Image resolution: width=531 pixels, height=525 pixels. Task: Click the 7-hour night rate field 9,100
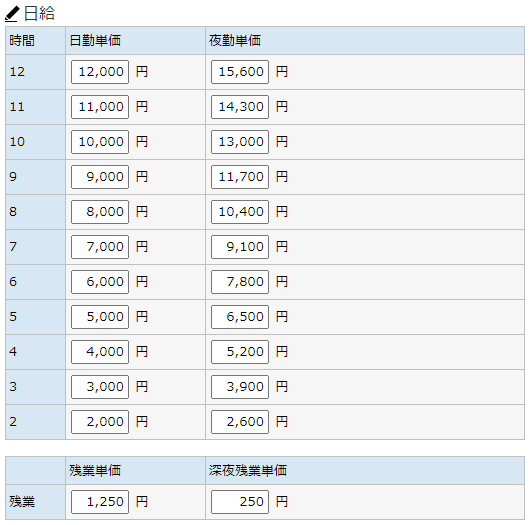[x=240, y=247]
